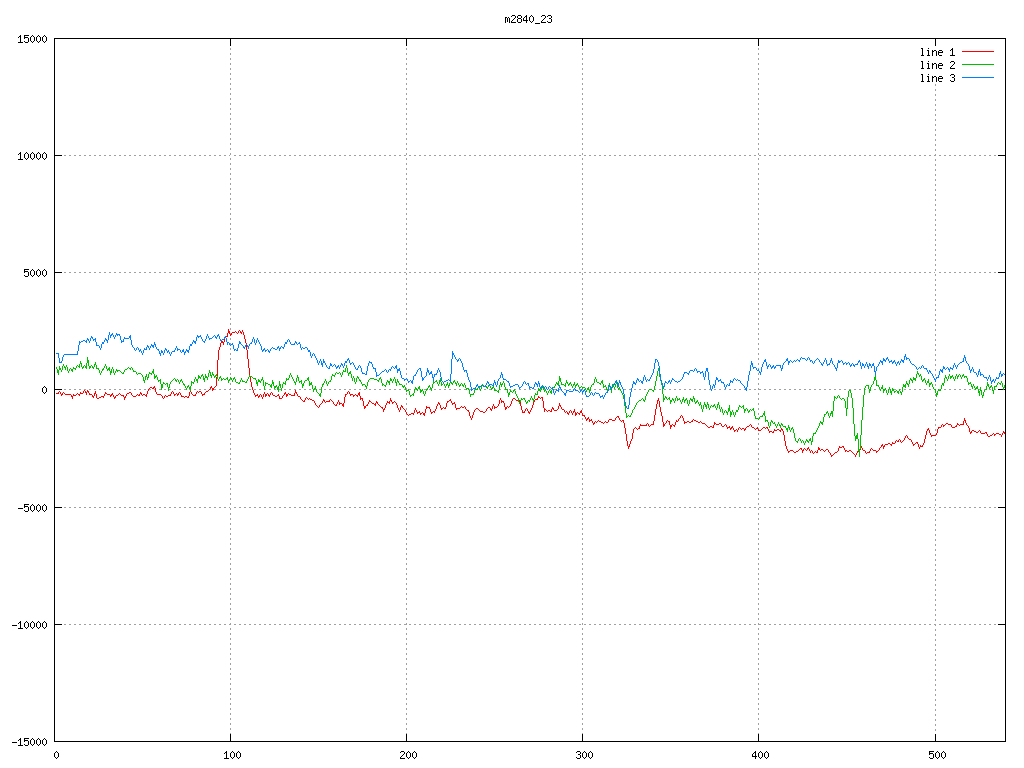Click the y-axis label -15000
The image size is (1024, 768).
(x=29, y=742)
